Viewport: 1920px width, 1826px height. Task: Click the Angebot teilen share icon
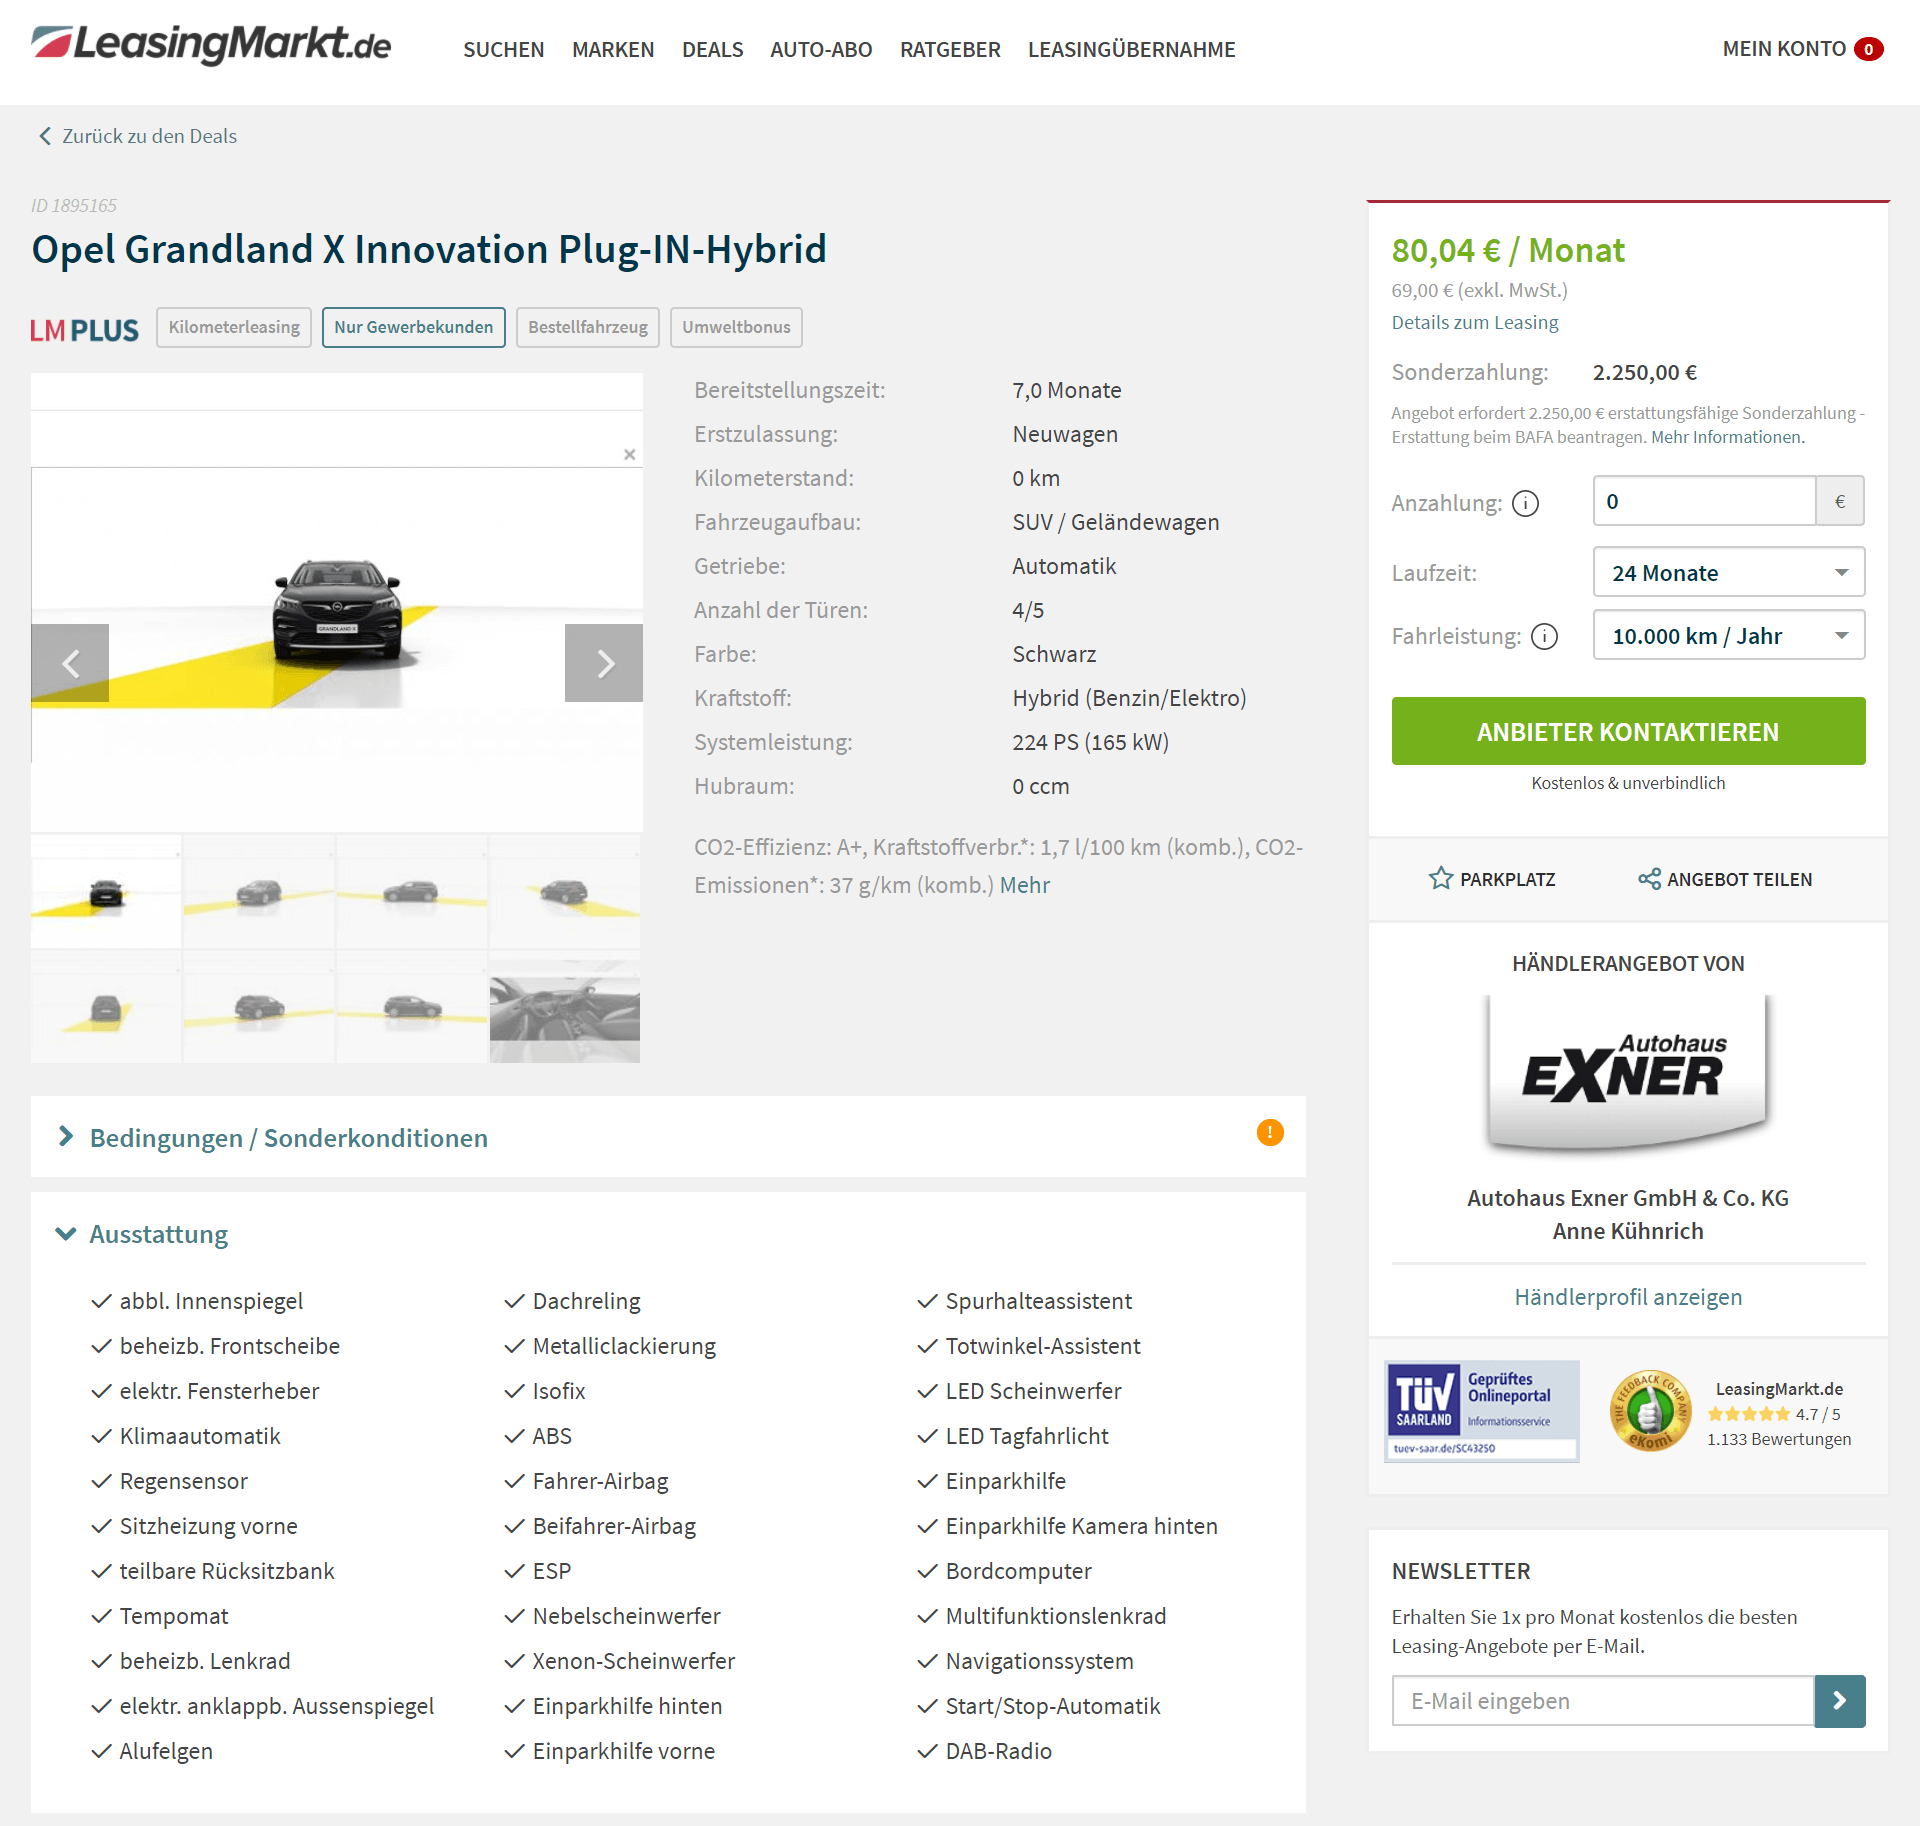click(1649, 879)
